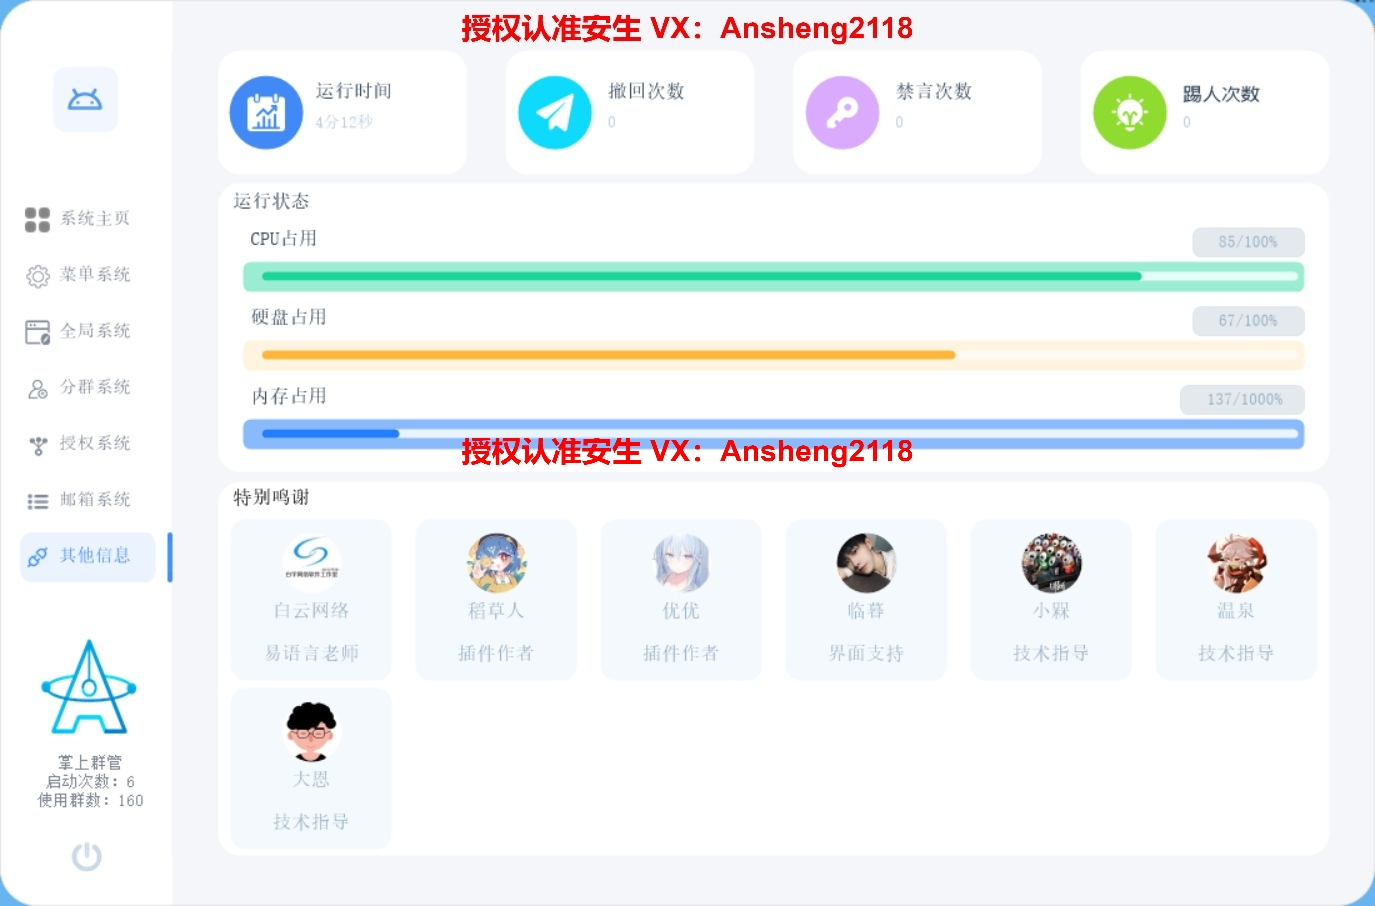
Task: Click the orange 硬盘占用 progress bar
Action: pyautogui.click(x=773, y=355)
